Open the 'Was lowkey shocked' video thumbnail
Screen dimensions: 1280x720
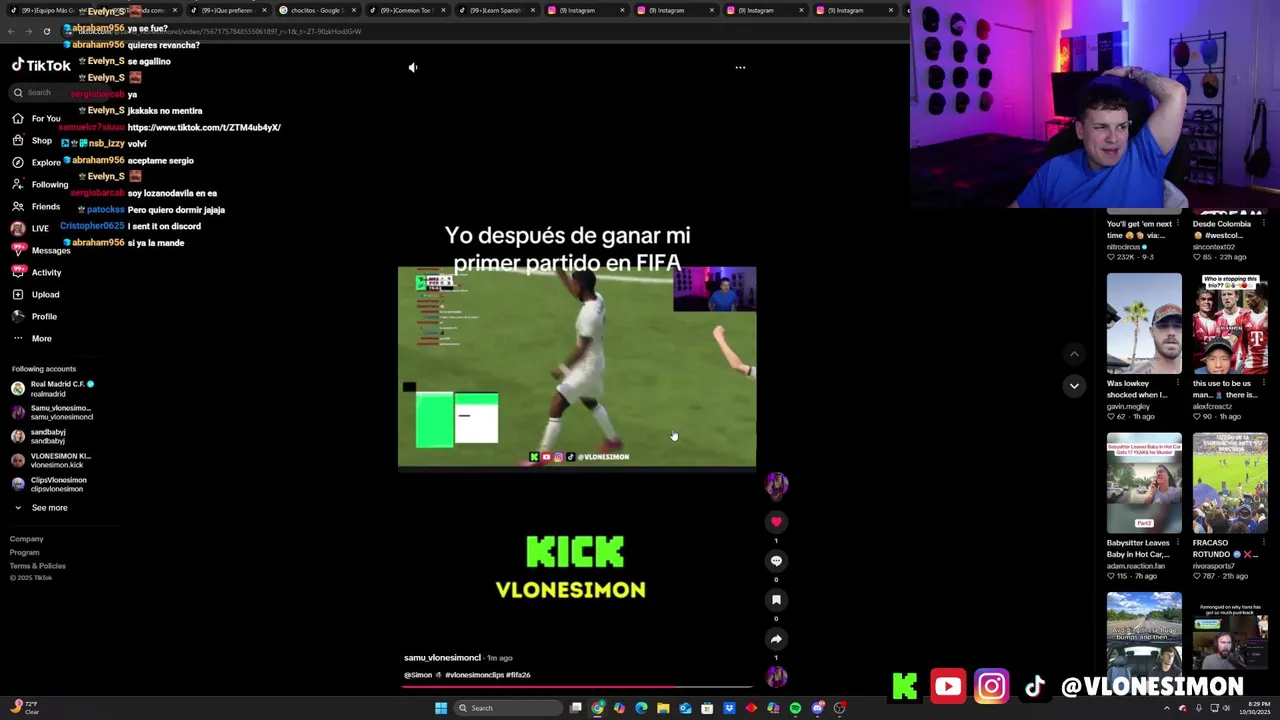[1144, 324]
